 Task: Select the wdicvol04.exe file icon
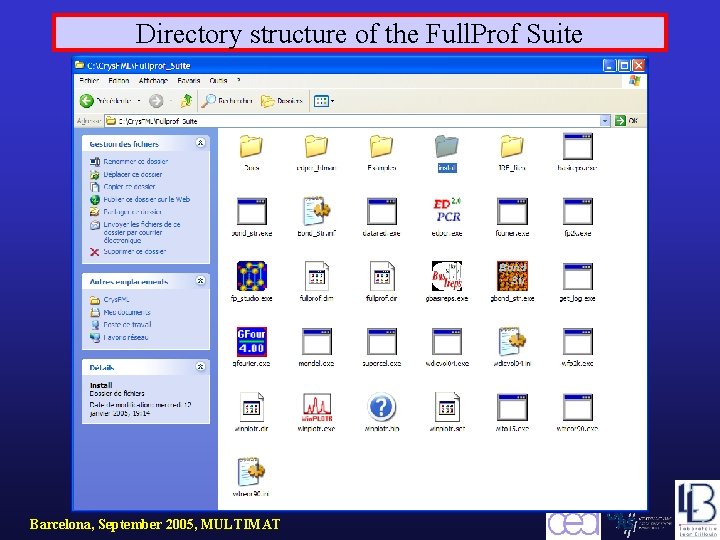(x=447, y=342)
